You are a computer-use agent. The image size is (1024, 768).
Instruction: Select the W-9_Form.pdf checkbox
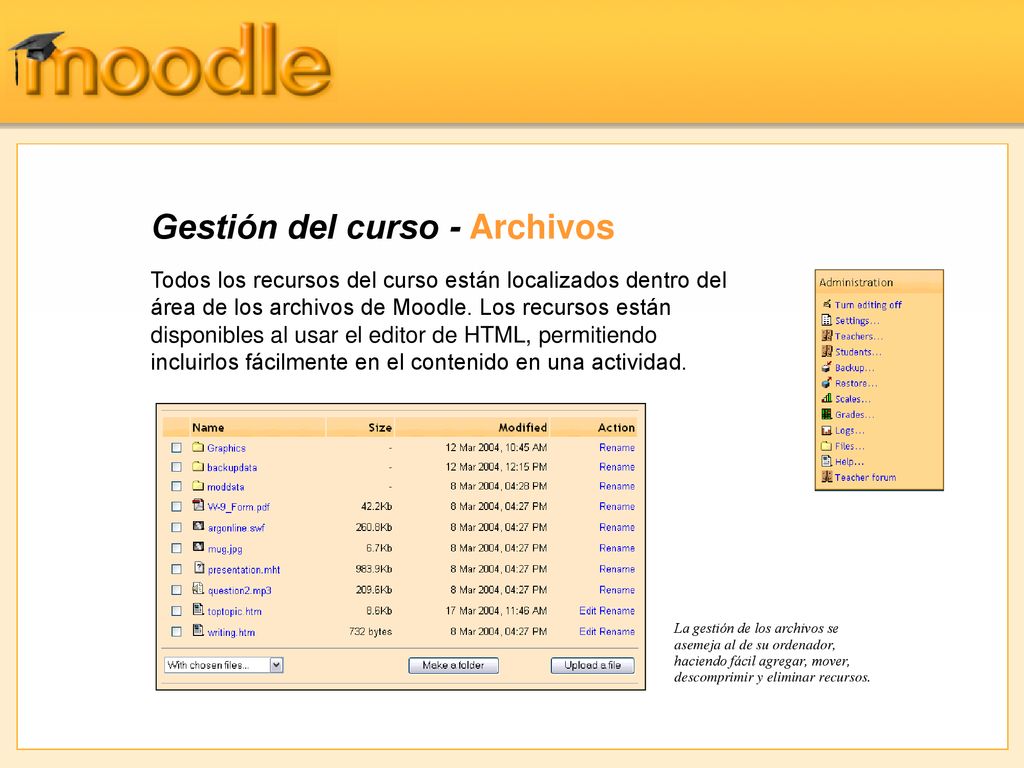[176, 507]
